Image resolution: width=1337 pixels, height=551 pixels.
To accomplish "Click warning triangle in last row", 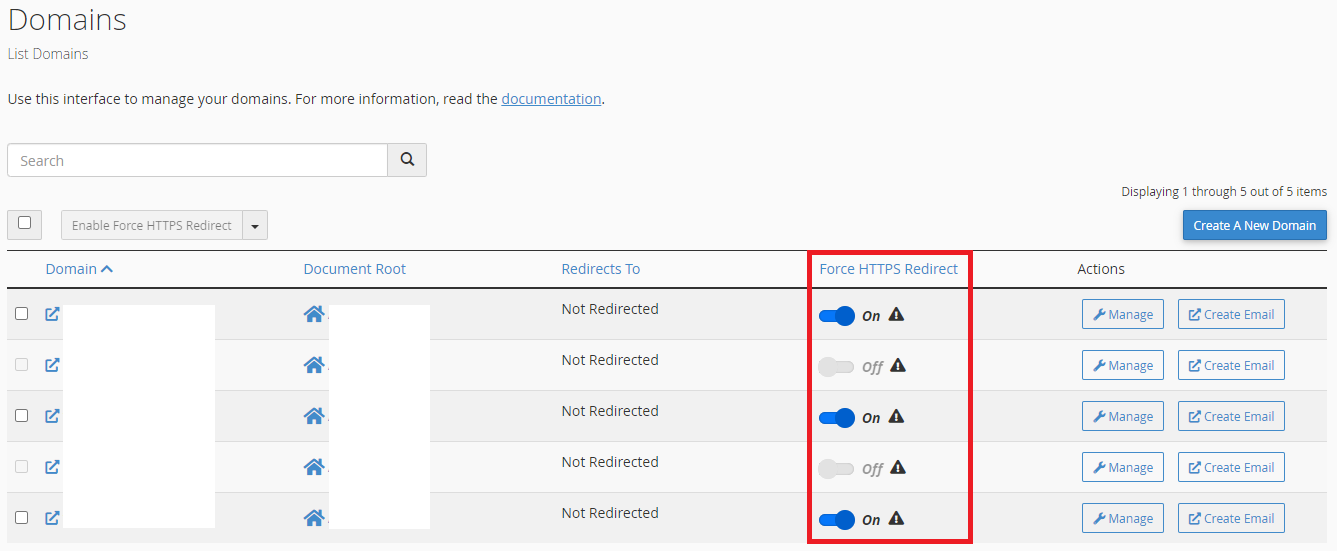I will tap(896, 518).
